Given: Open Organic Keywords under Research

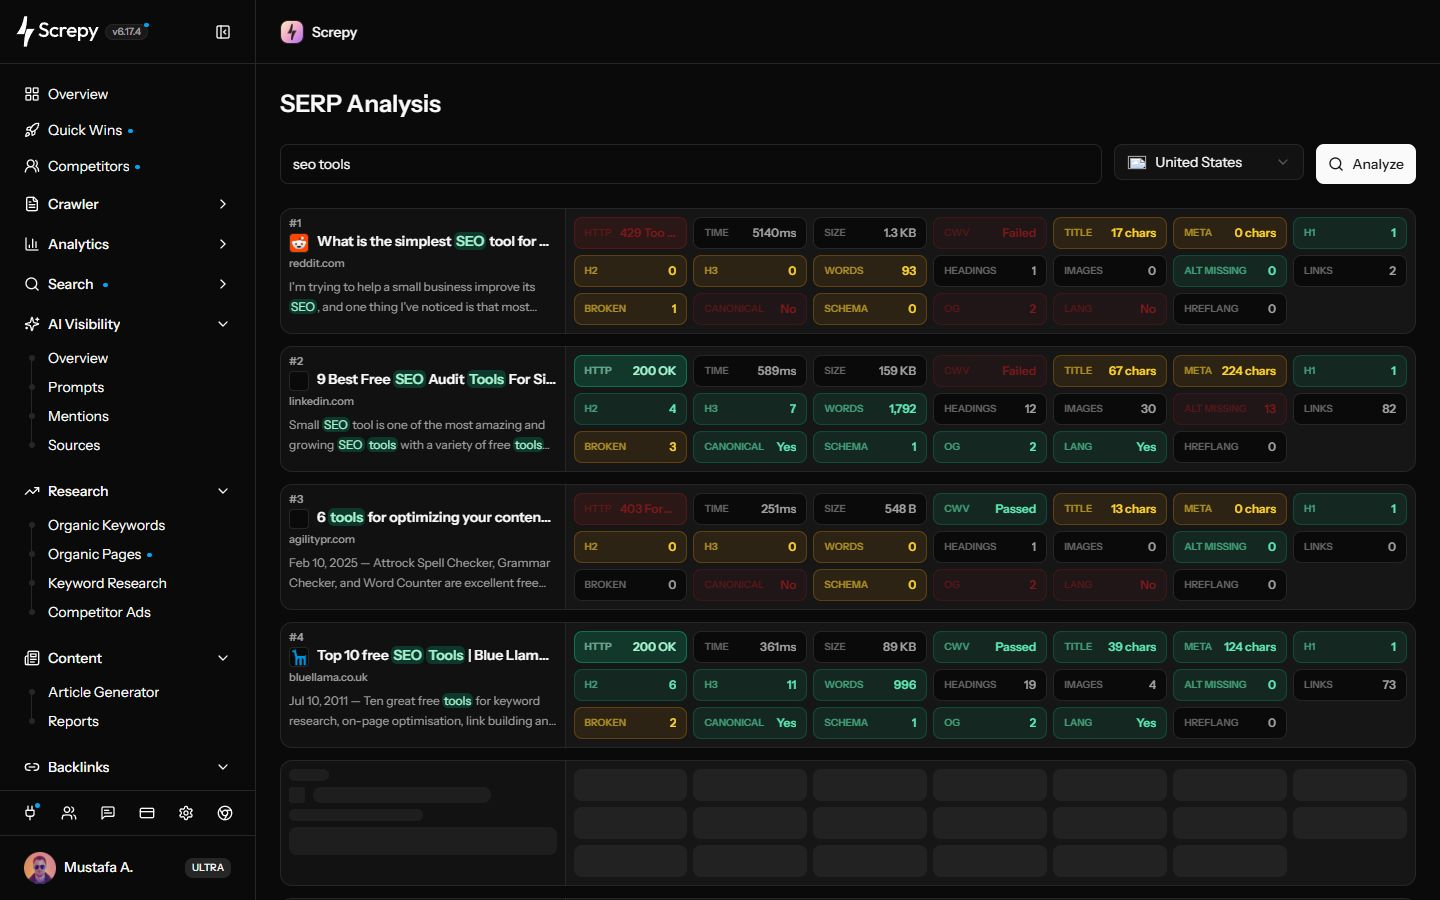Looking at the screenshot, I should [106, 525].
